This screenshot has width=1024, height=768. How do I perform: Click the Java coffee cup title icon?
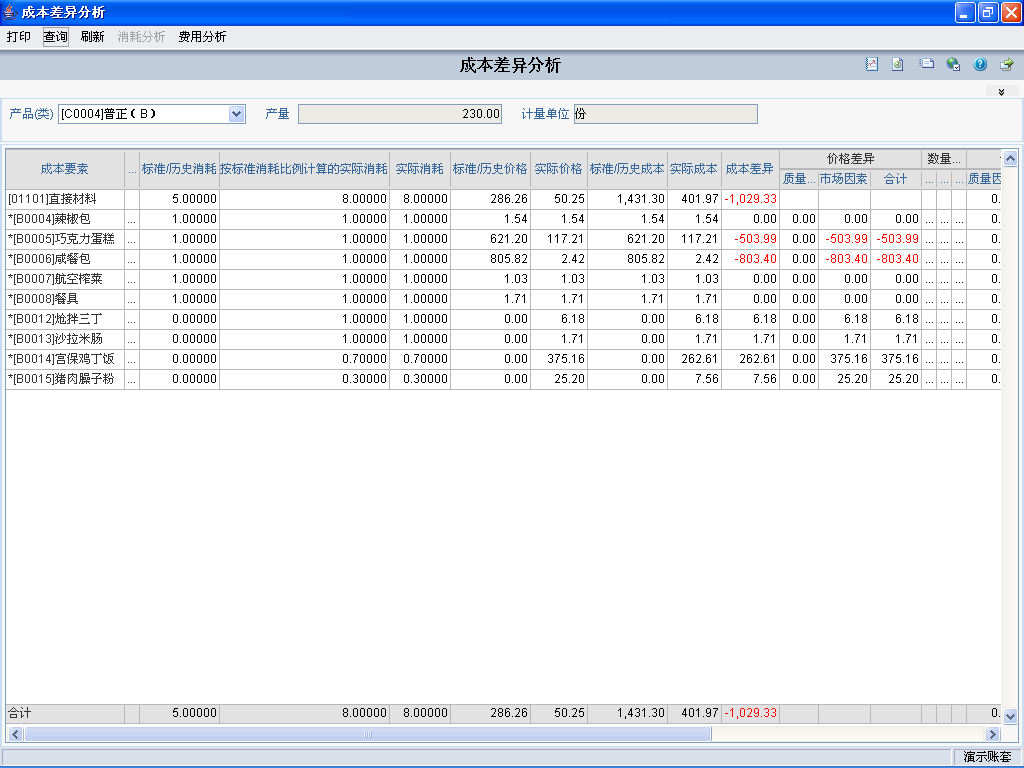(x=10, y=13)
